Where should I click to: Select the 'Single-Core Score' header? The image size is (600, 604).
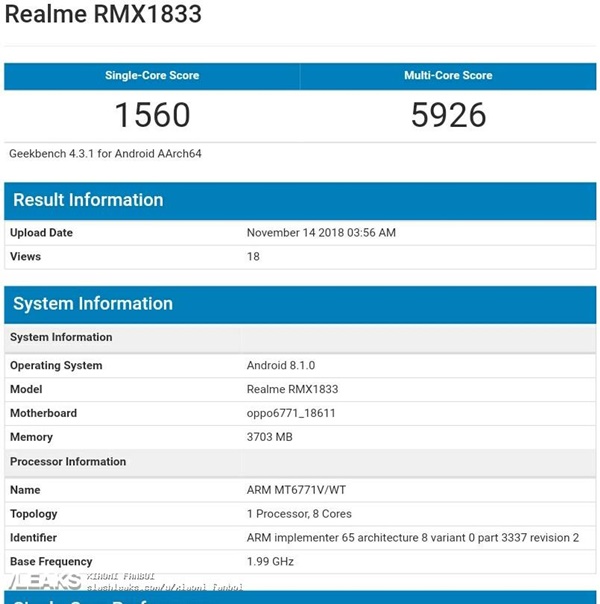pyautogui.click(x=152, y=76)
